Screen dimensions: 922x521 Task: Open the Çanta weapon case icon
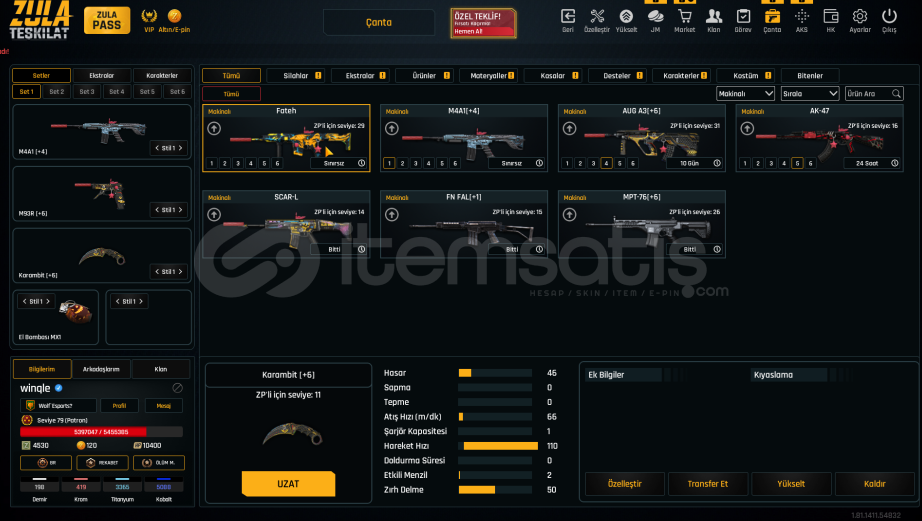coord(772,16)
